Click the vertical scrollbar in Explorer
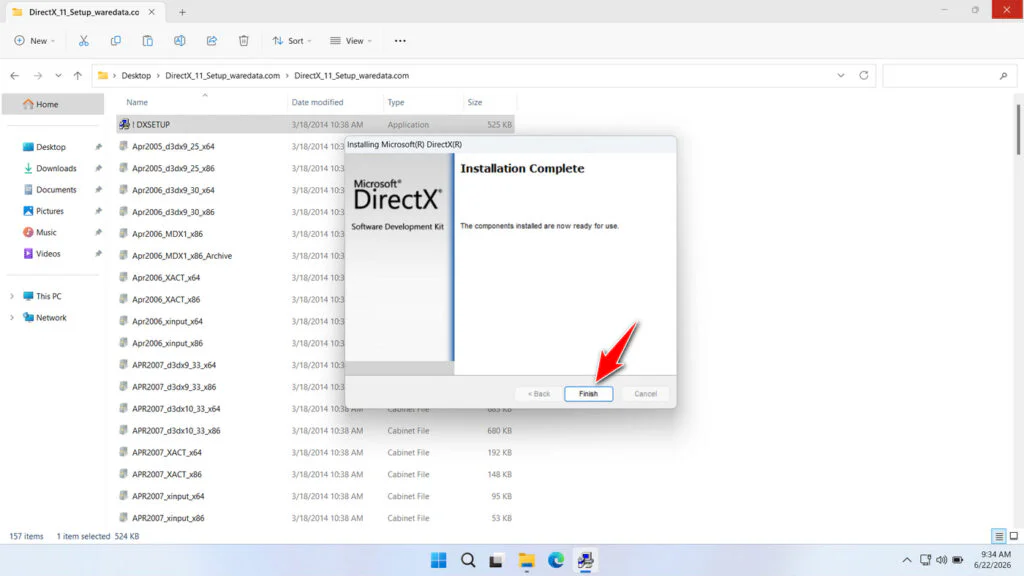The height and width of the screenshot is (576, 1024). (1017, 129)
